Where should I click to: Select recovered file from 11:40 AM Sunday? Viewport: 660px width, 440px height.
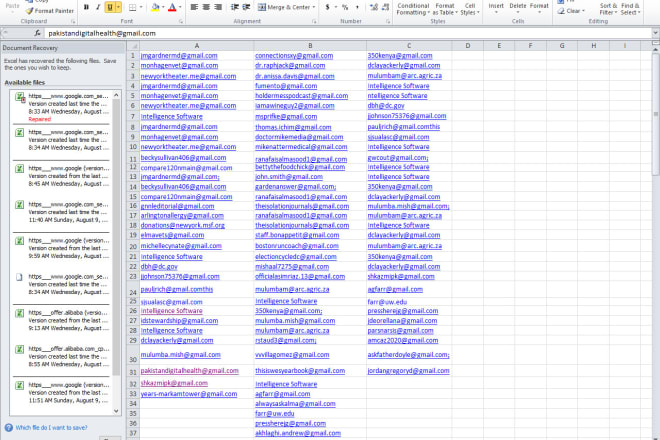[63, 212]
